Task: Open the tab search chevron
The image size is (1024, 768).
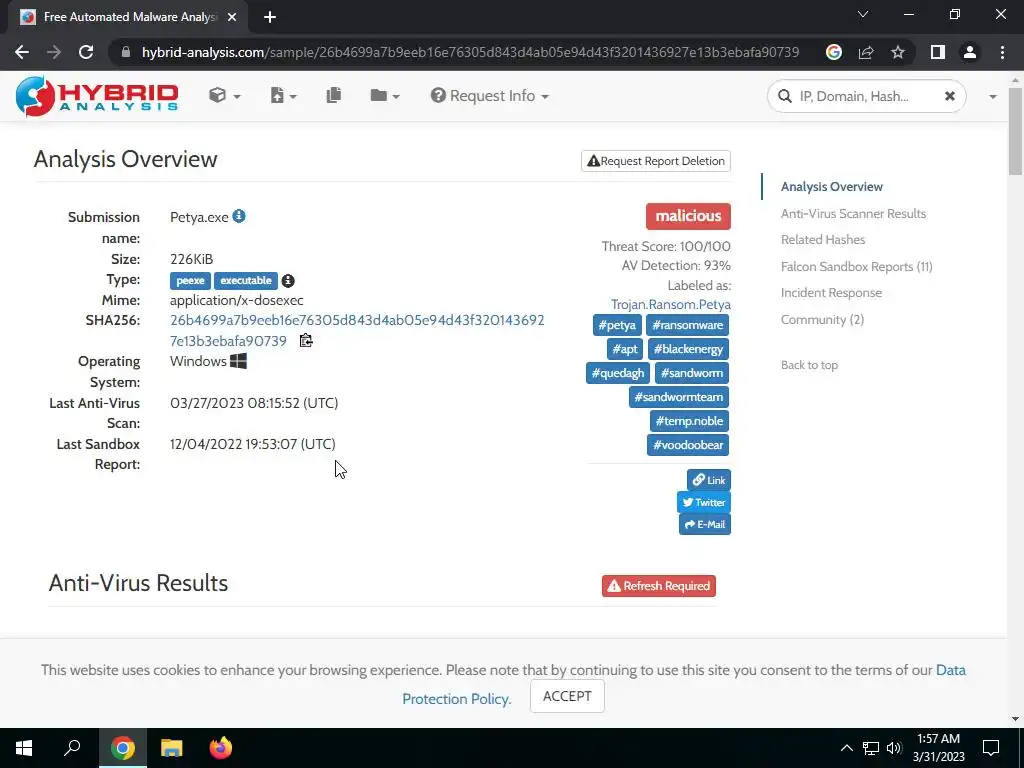Action: click(x=863, y=14)
